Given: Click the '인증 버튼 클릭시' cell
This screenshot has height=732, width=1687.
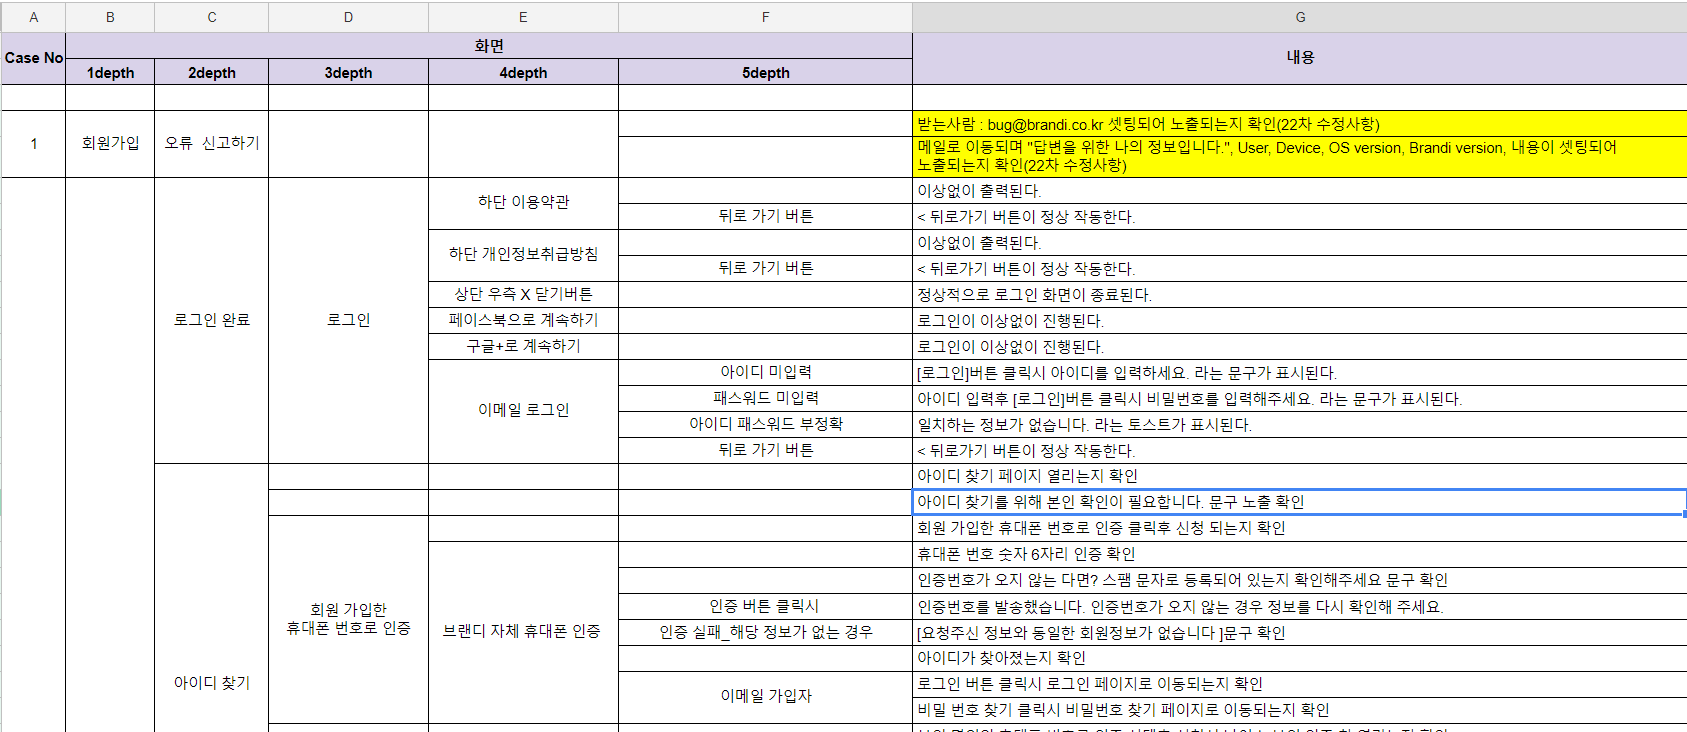Looking at the screenshot, I should pos(765,606).
